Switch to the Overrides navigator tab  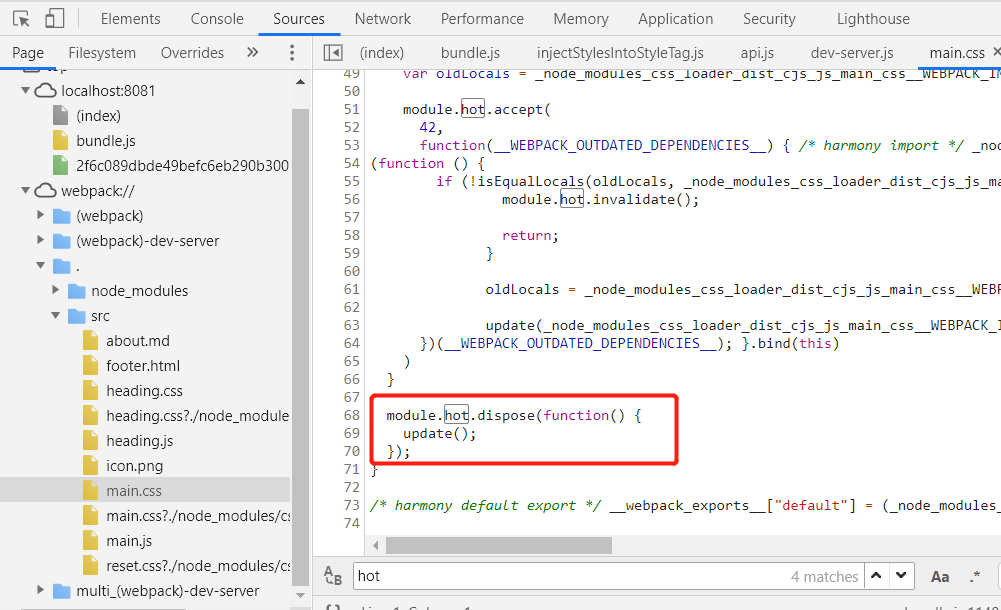coord(192,52)
